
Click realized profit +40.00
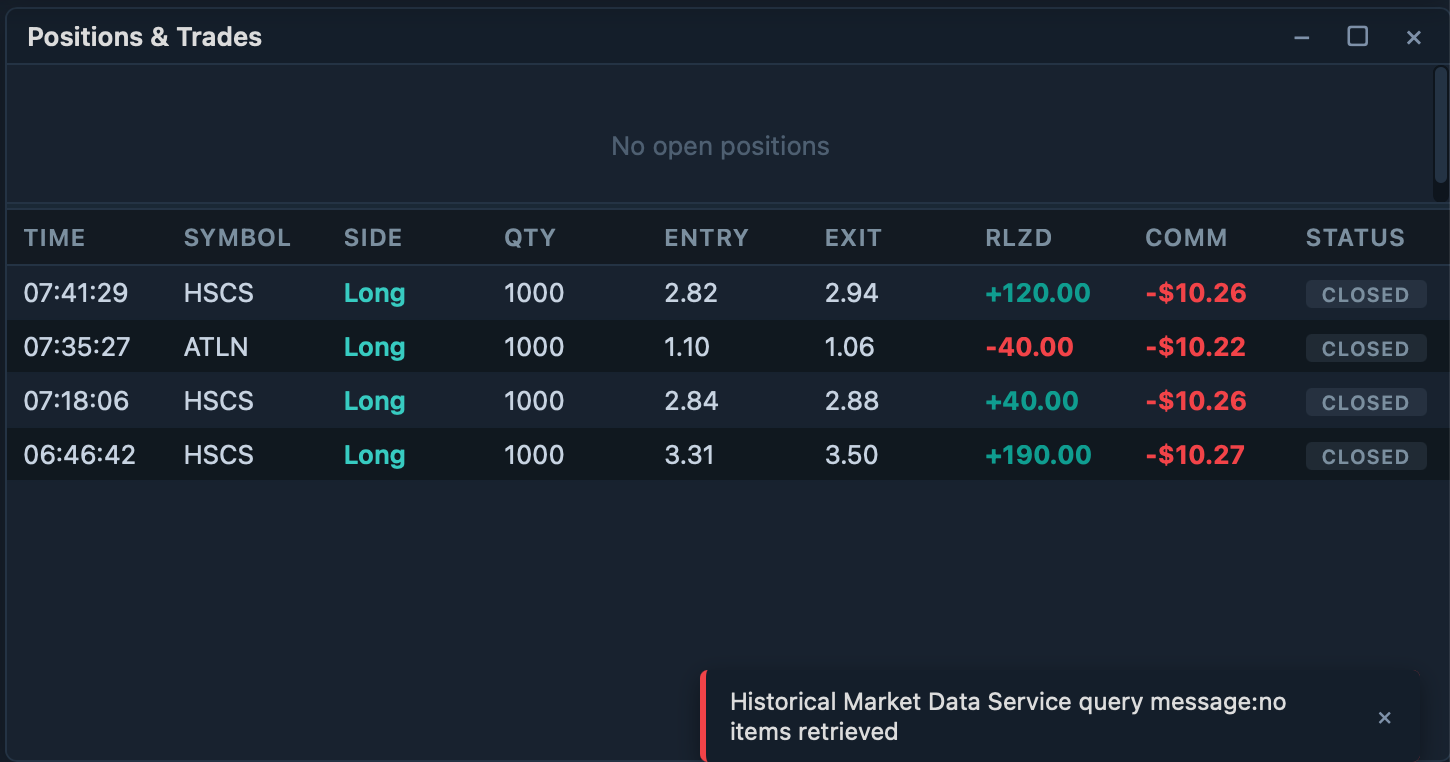(x=1032, y=401)
